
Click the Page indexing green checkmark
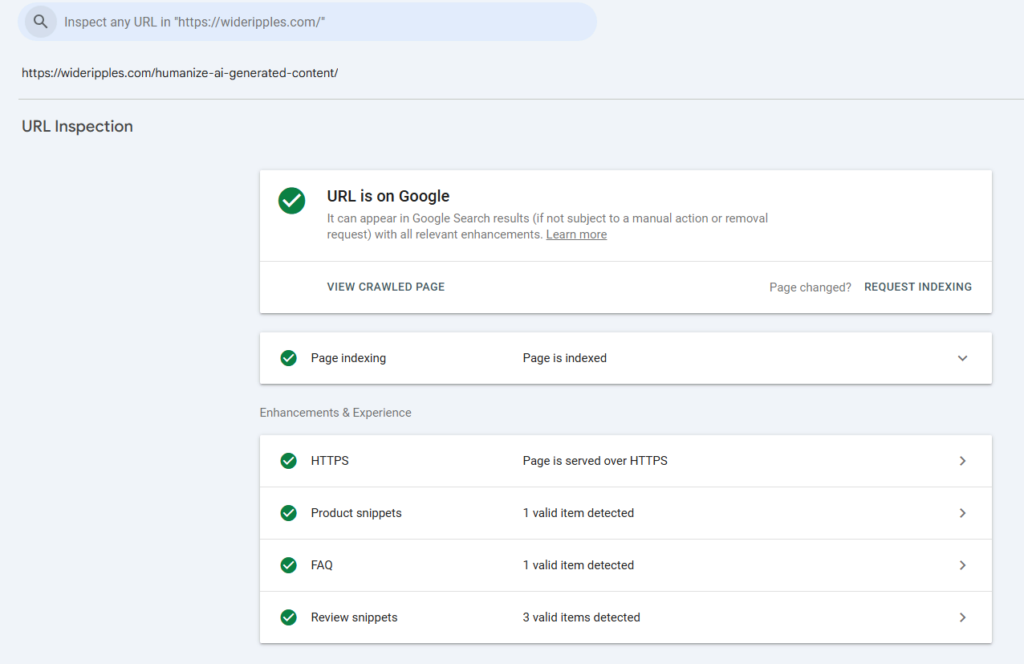288,358
